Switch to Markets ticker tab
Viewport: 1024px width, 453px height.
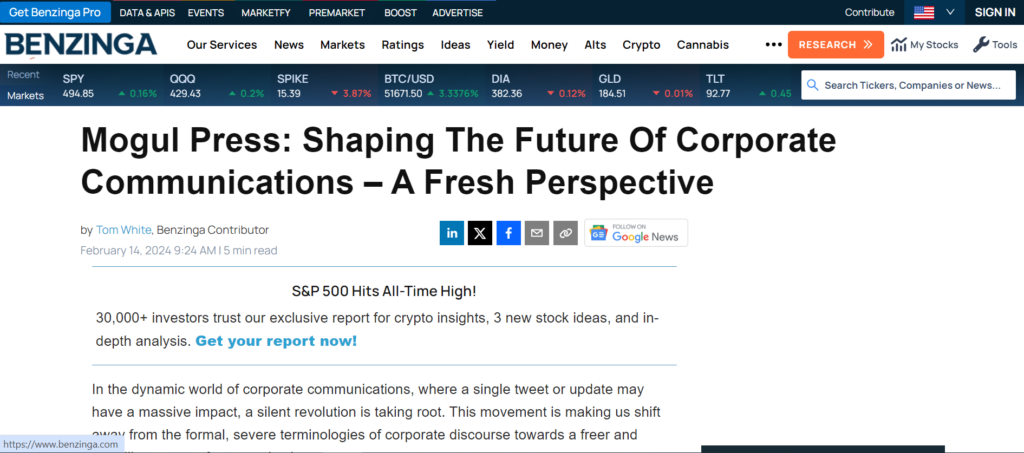(x=25, y=95)
